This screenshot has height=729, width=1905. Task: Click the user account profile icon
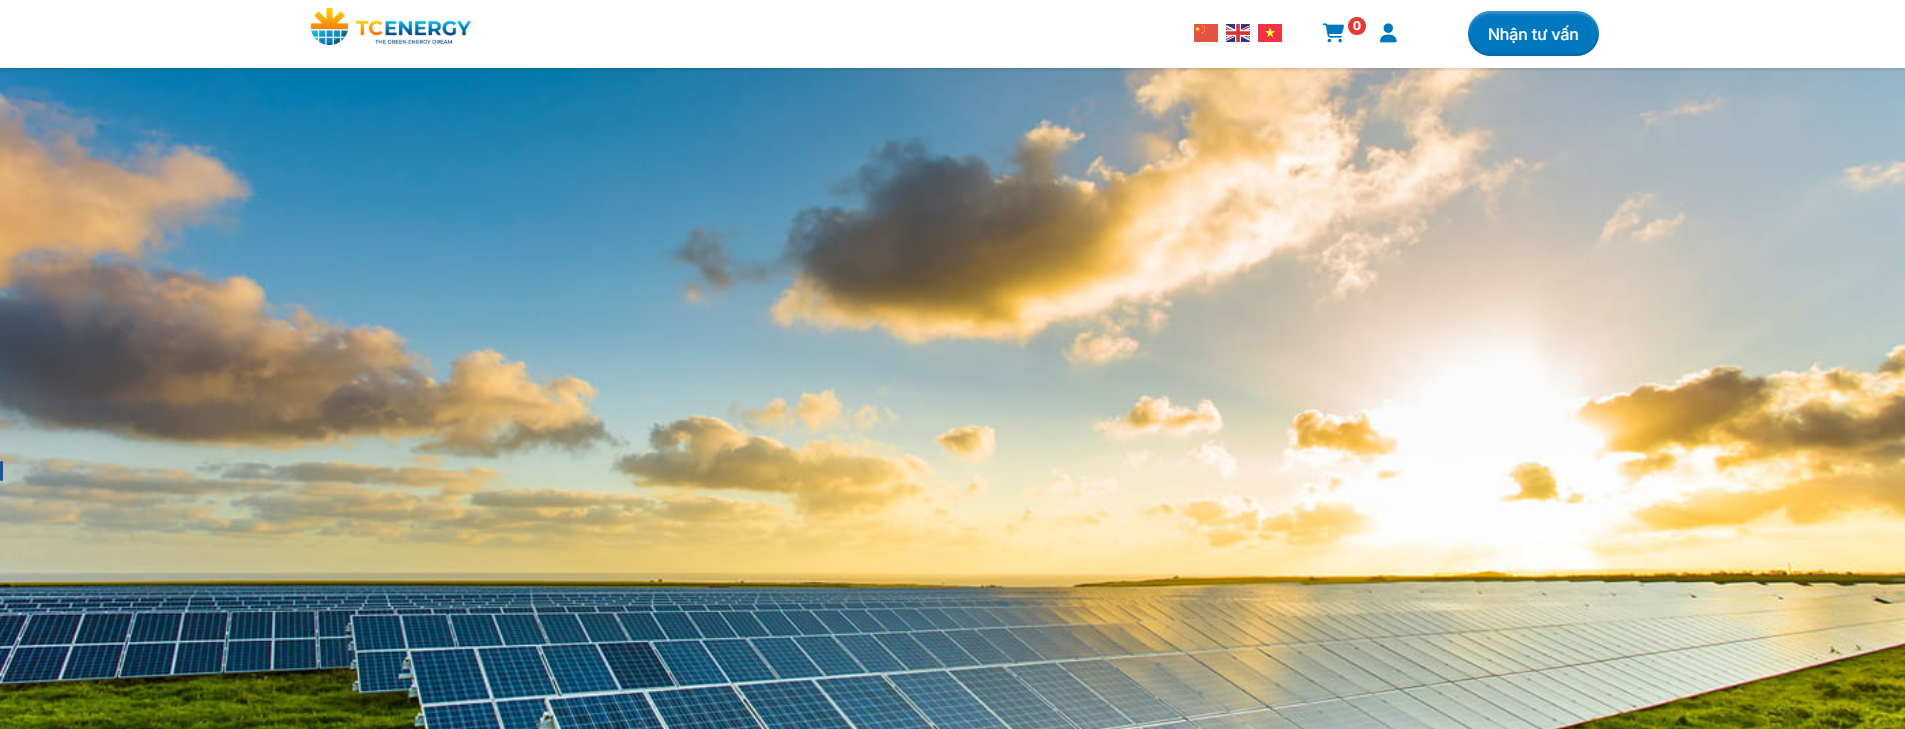coord(1388,33)
